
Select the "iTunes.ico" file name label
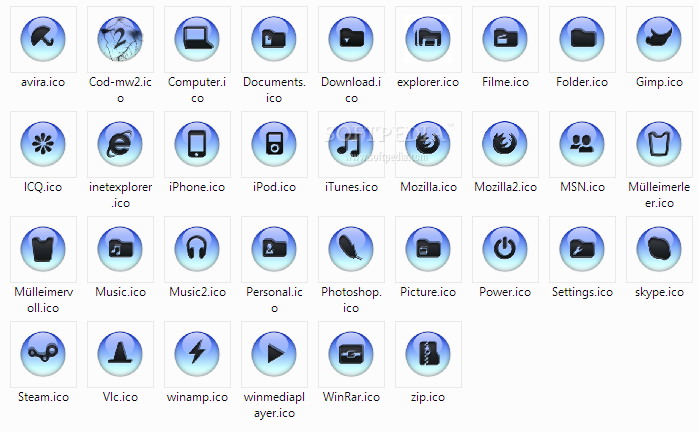coord(351,187)
